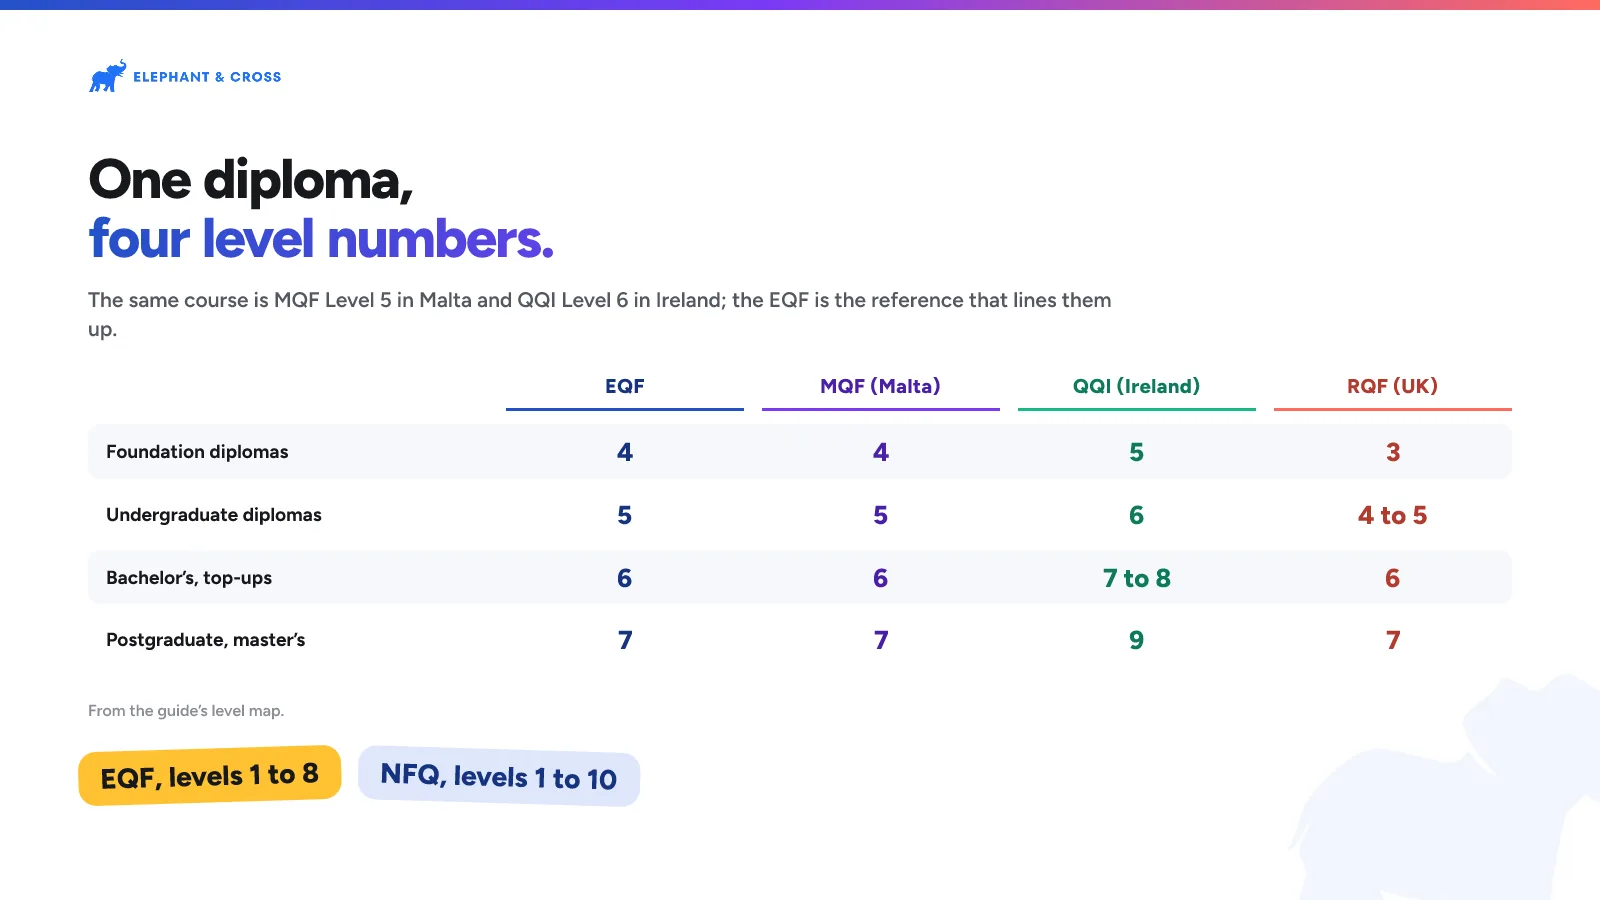1600x900 pixels.
Task: Select the Undergraduate diplomas row label
Action: point(214,515)
